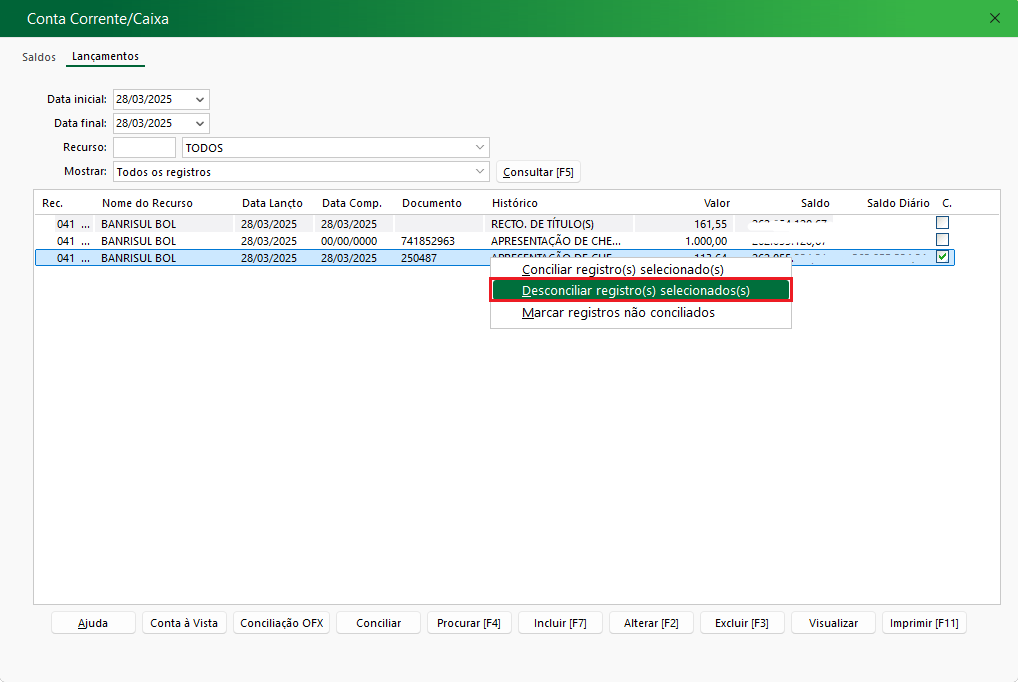The image size is (1018, 682).
Task: Click the Conciliar button at the bottom
Action: coord(379,623)
